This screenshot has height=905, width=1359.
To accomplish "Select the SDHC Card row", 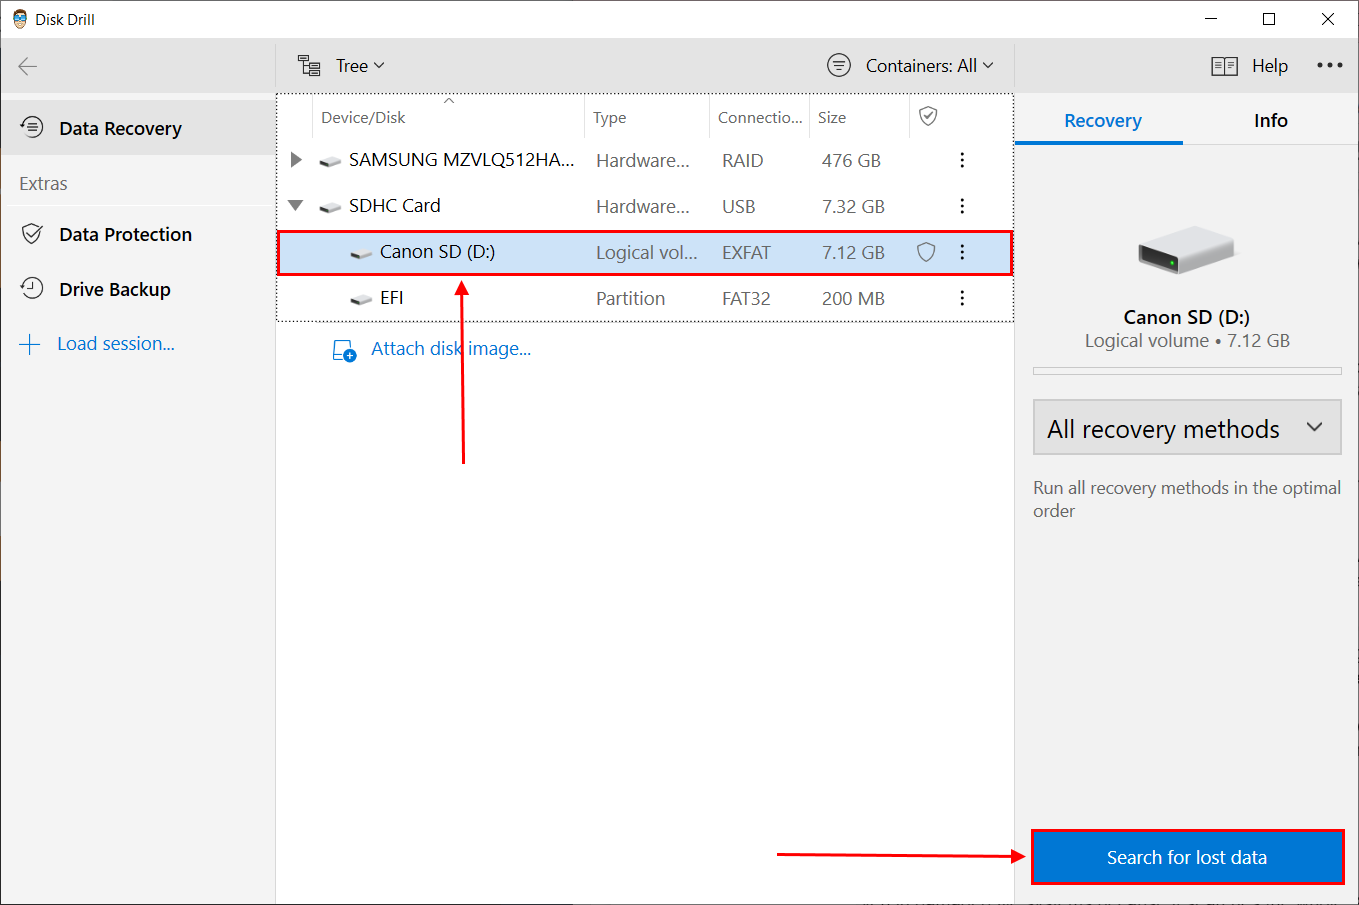I will click(x=645, y=206).
